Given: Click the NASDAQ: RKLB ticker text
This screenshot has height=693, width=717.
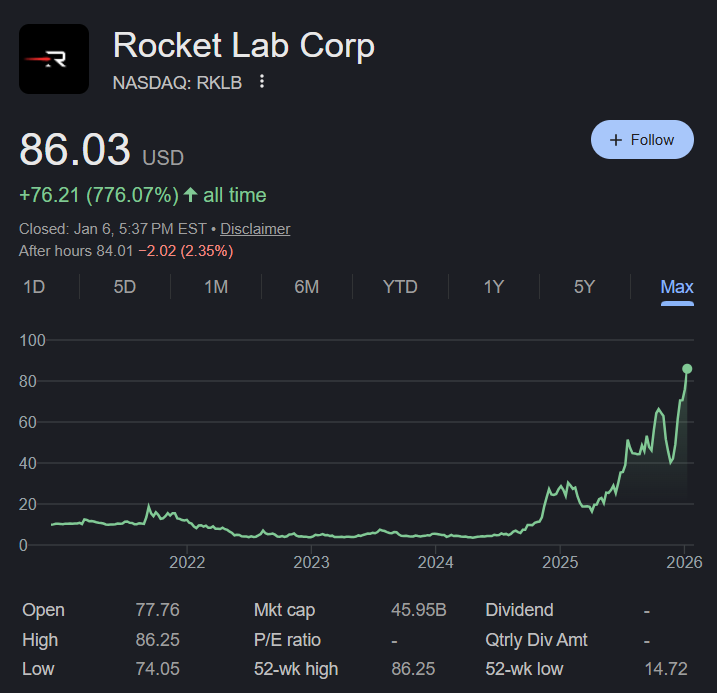Looking at the screenshot, I should 177,83.
